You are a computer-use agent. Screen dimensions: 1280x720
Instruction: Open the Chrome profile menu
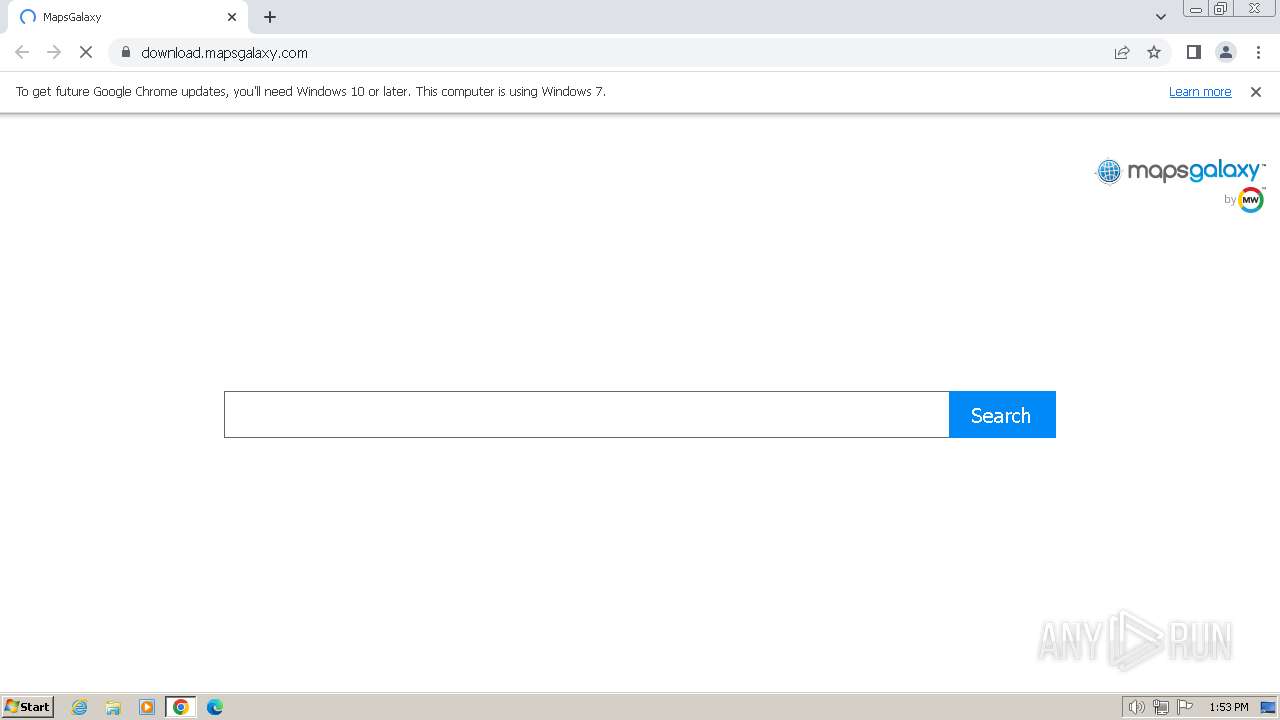[1225, 52]
